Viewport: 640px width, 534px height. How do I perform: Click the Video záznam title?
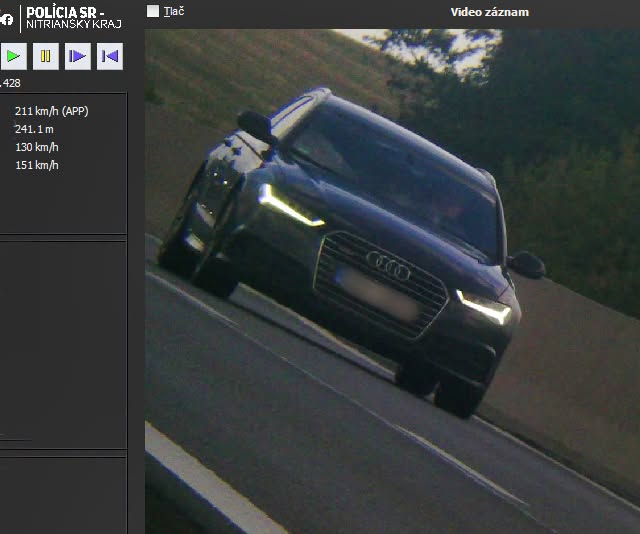tap(489, 12)
